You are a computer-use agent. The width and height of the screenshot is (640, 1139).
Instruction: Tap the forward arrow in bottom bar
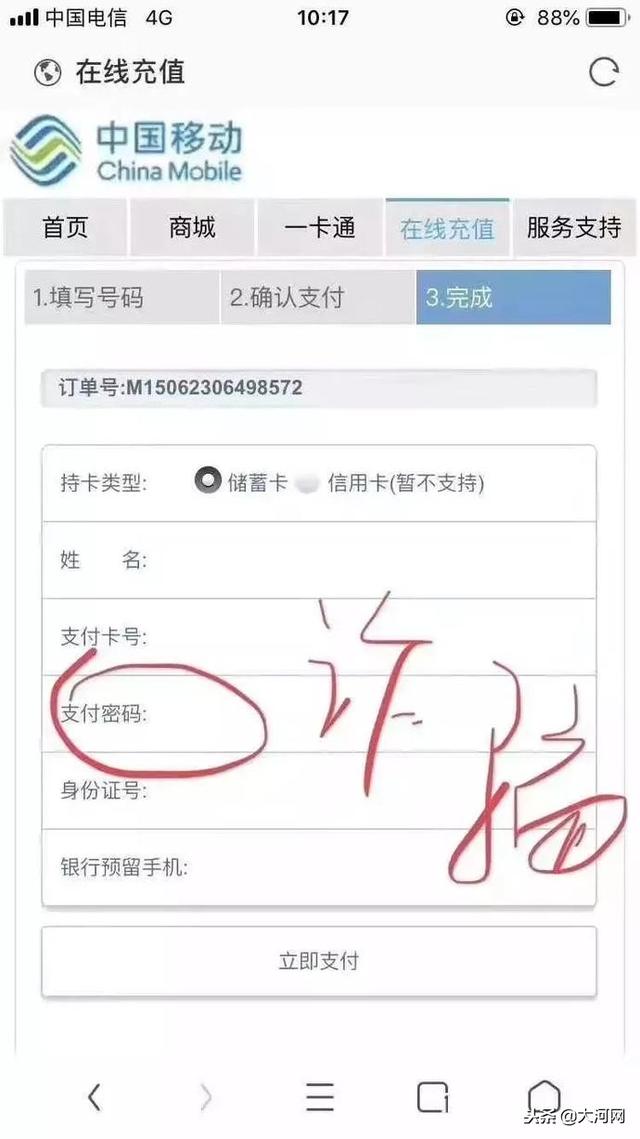point(206,1096)
